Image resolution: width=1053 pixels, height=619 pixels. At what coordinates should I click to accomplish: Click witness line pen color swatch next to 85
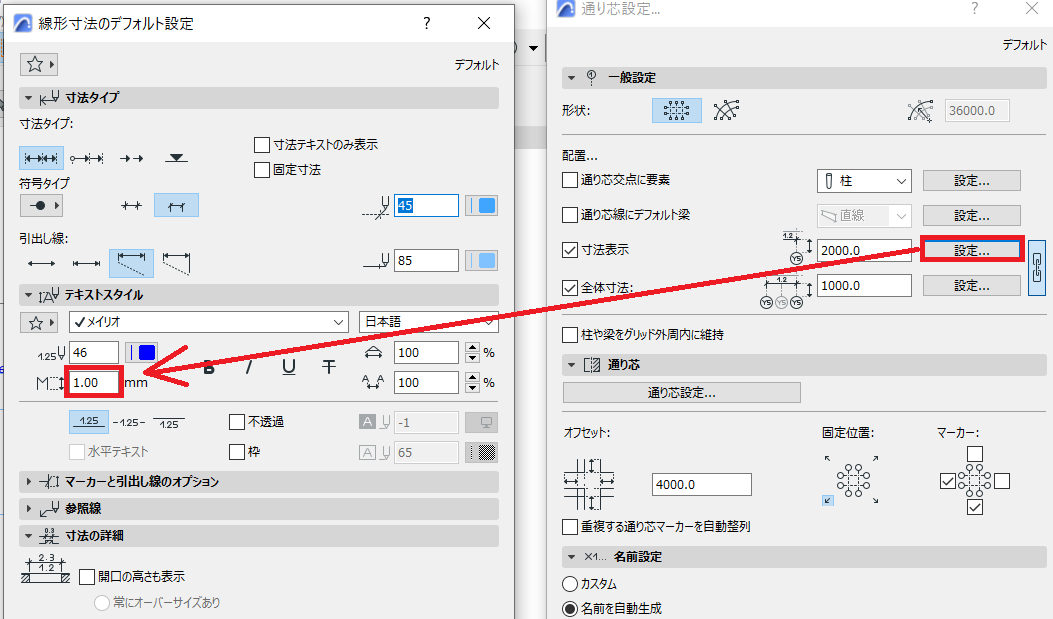482,260
